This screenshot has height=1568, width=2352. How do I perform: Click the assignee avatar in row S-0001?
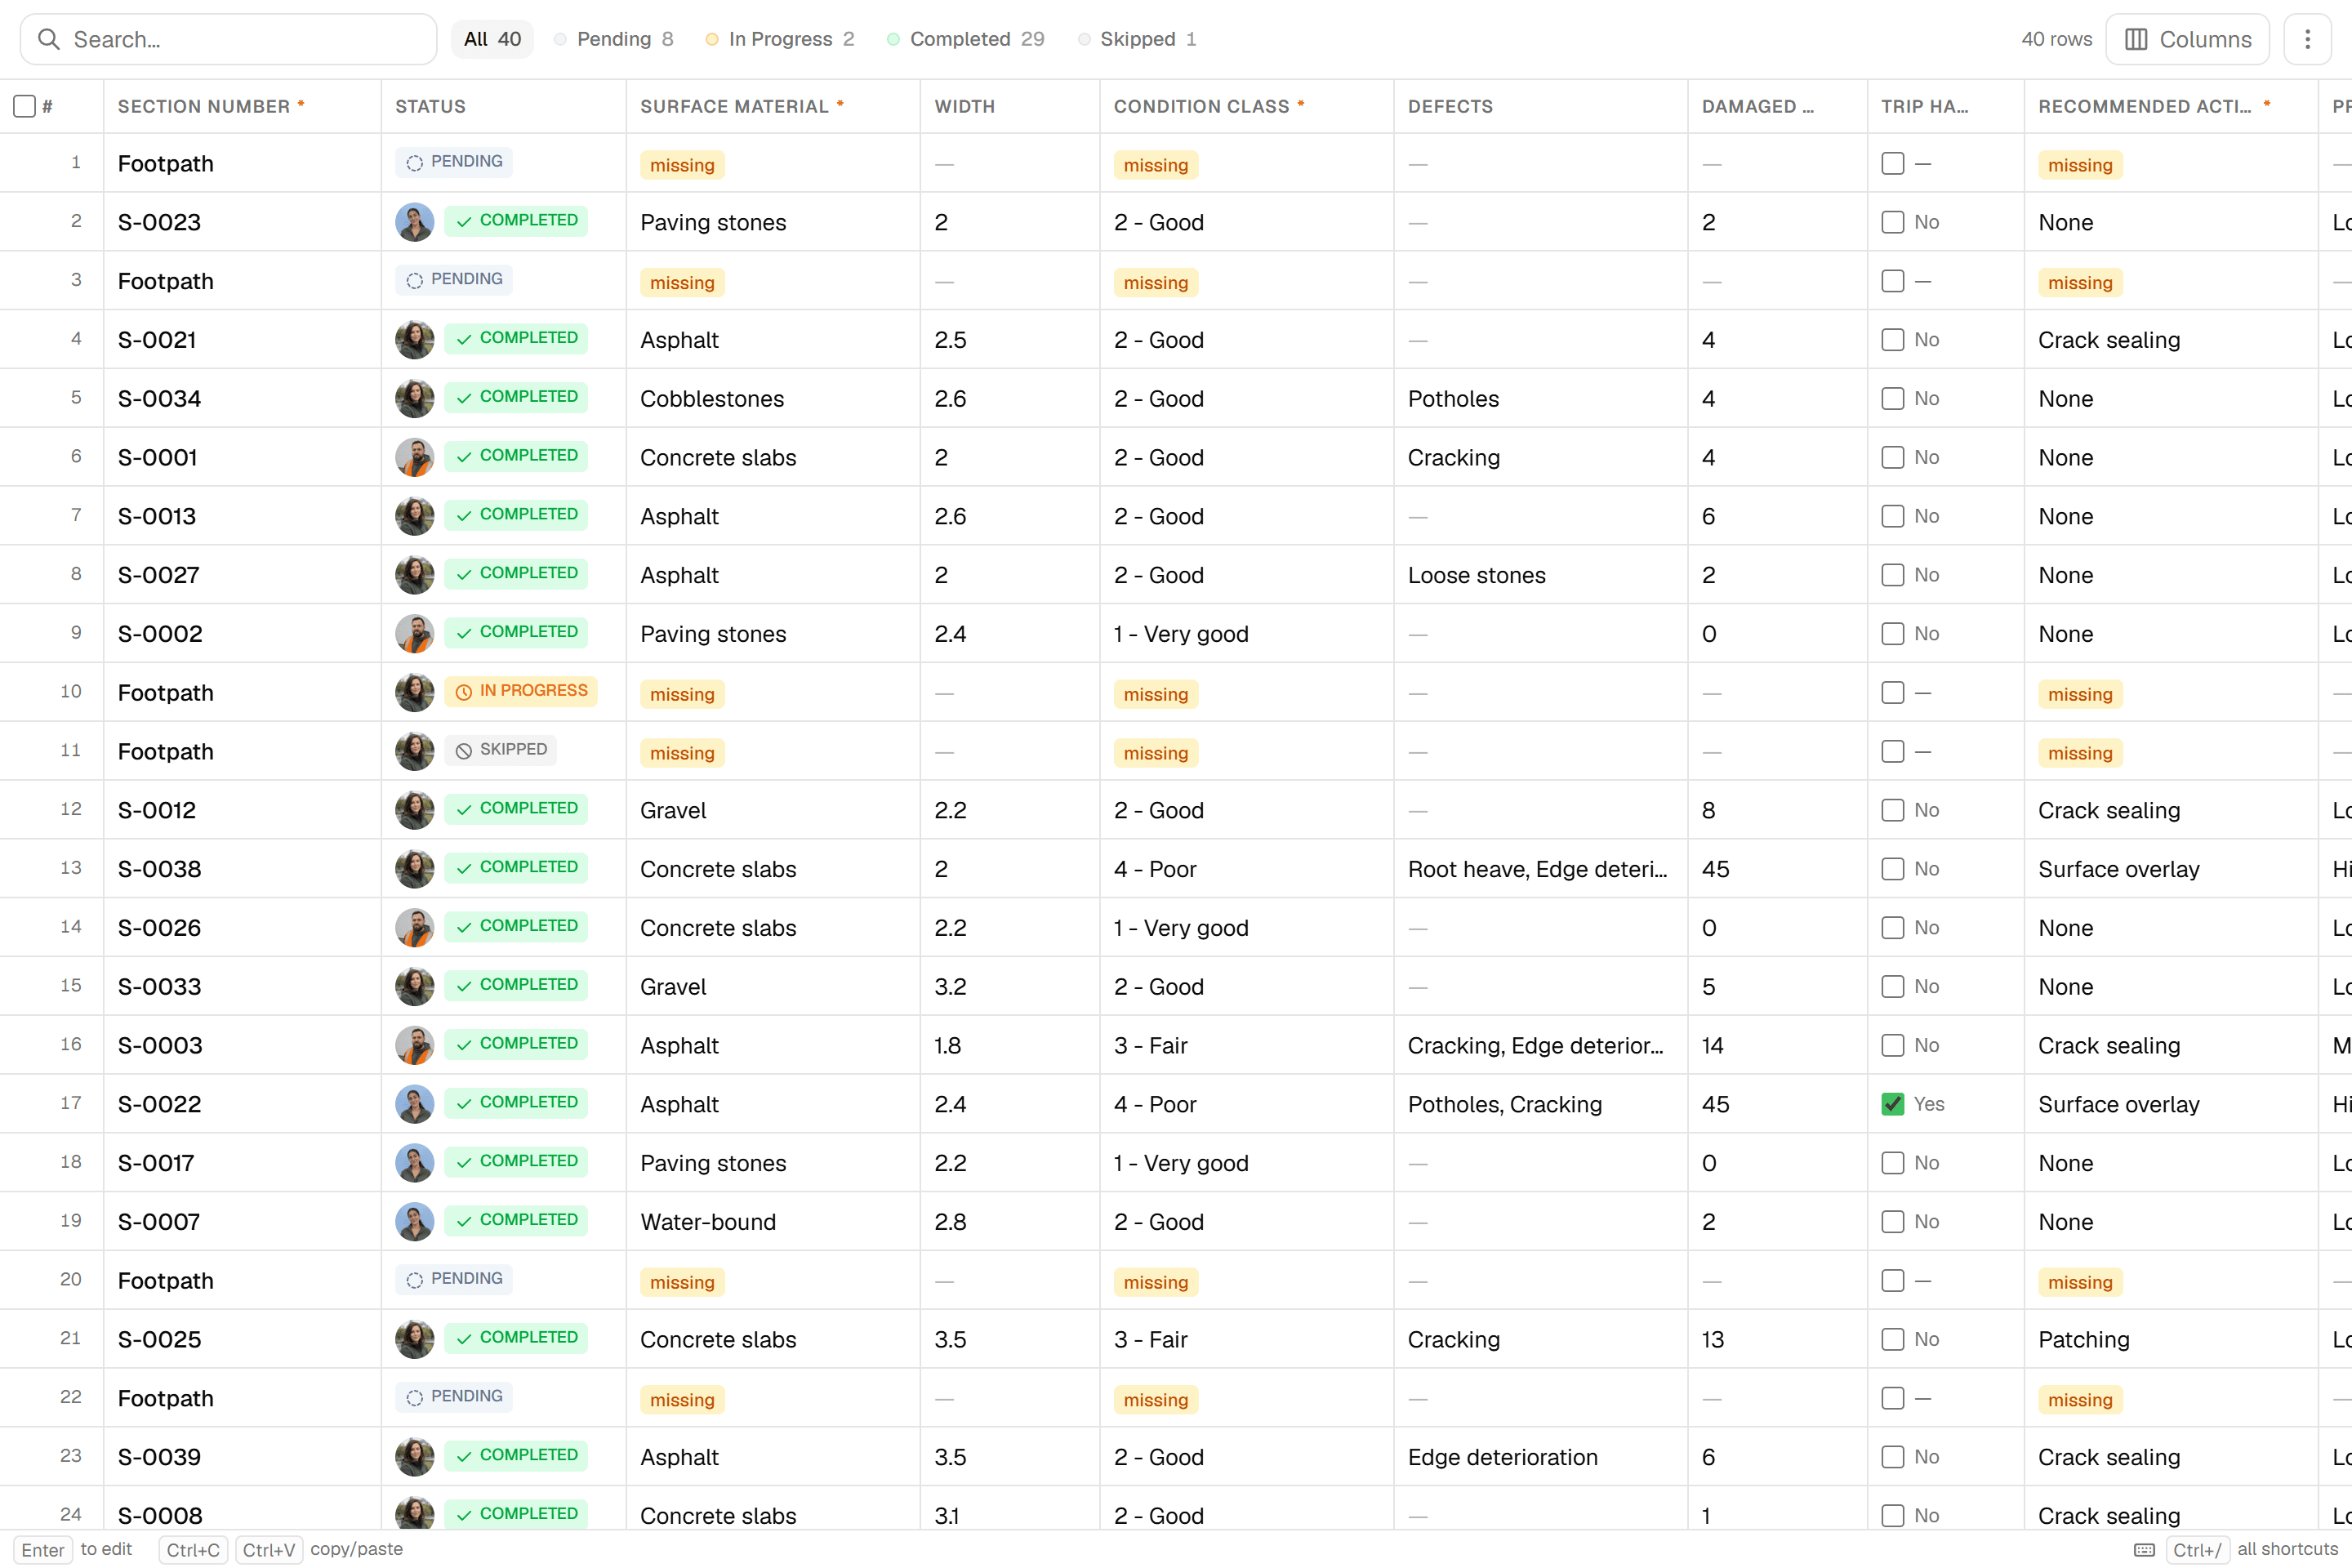pos(414,457)
